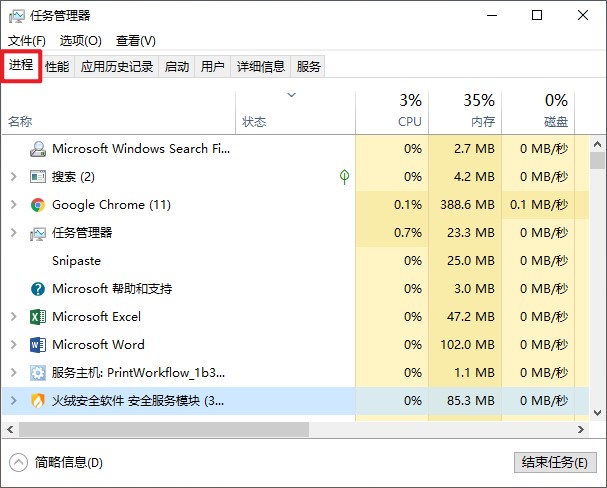
Task: Click the horizontal scrollbar thumb
Action: tap(164, 429)
